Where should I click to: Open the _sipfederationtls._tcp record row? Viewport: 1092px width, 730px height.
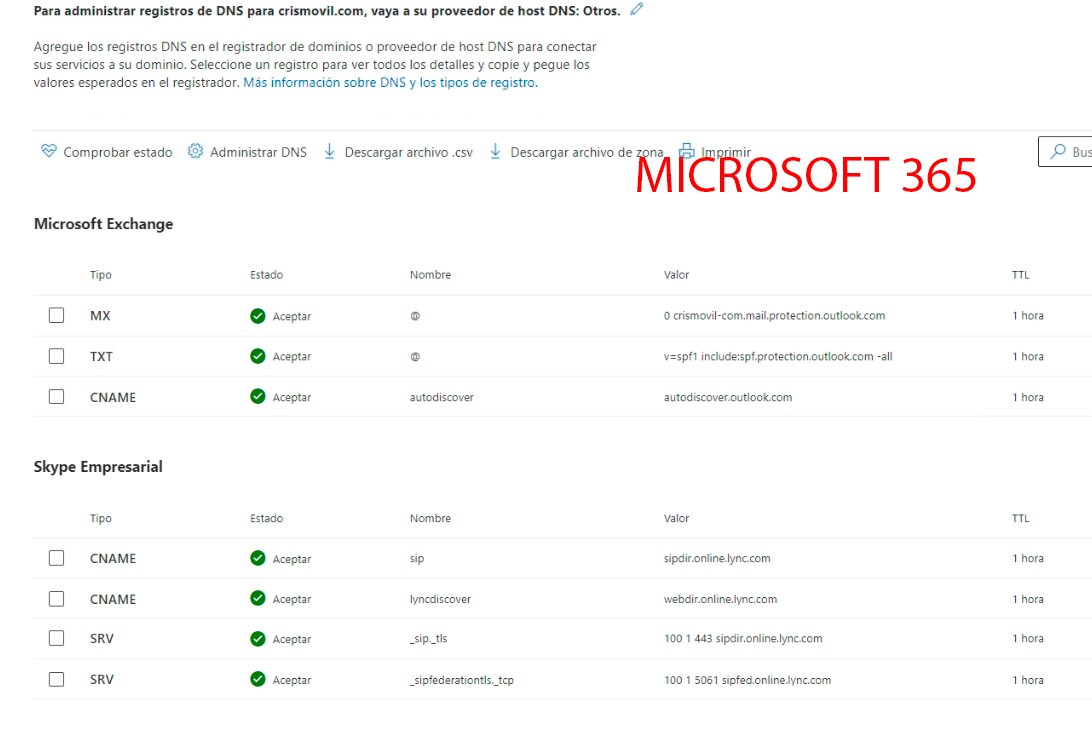461,680
